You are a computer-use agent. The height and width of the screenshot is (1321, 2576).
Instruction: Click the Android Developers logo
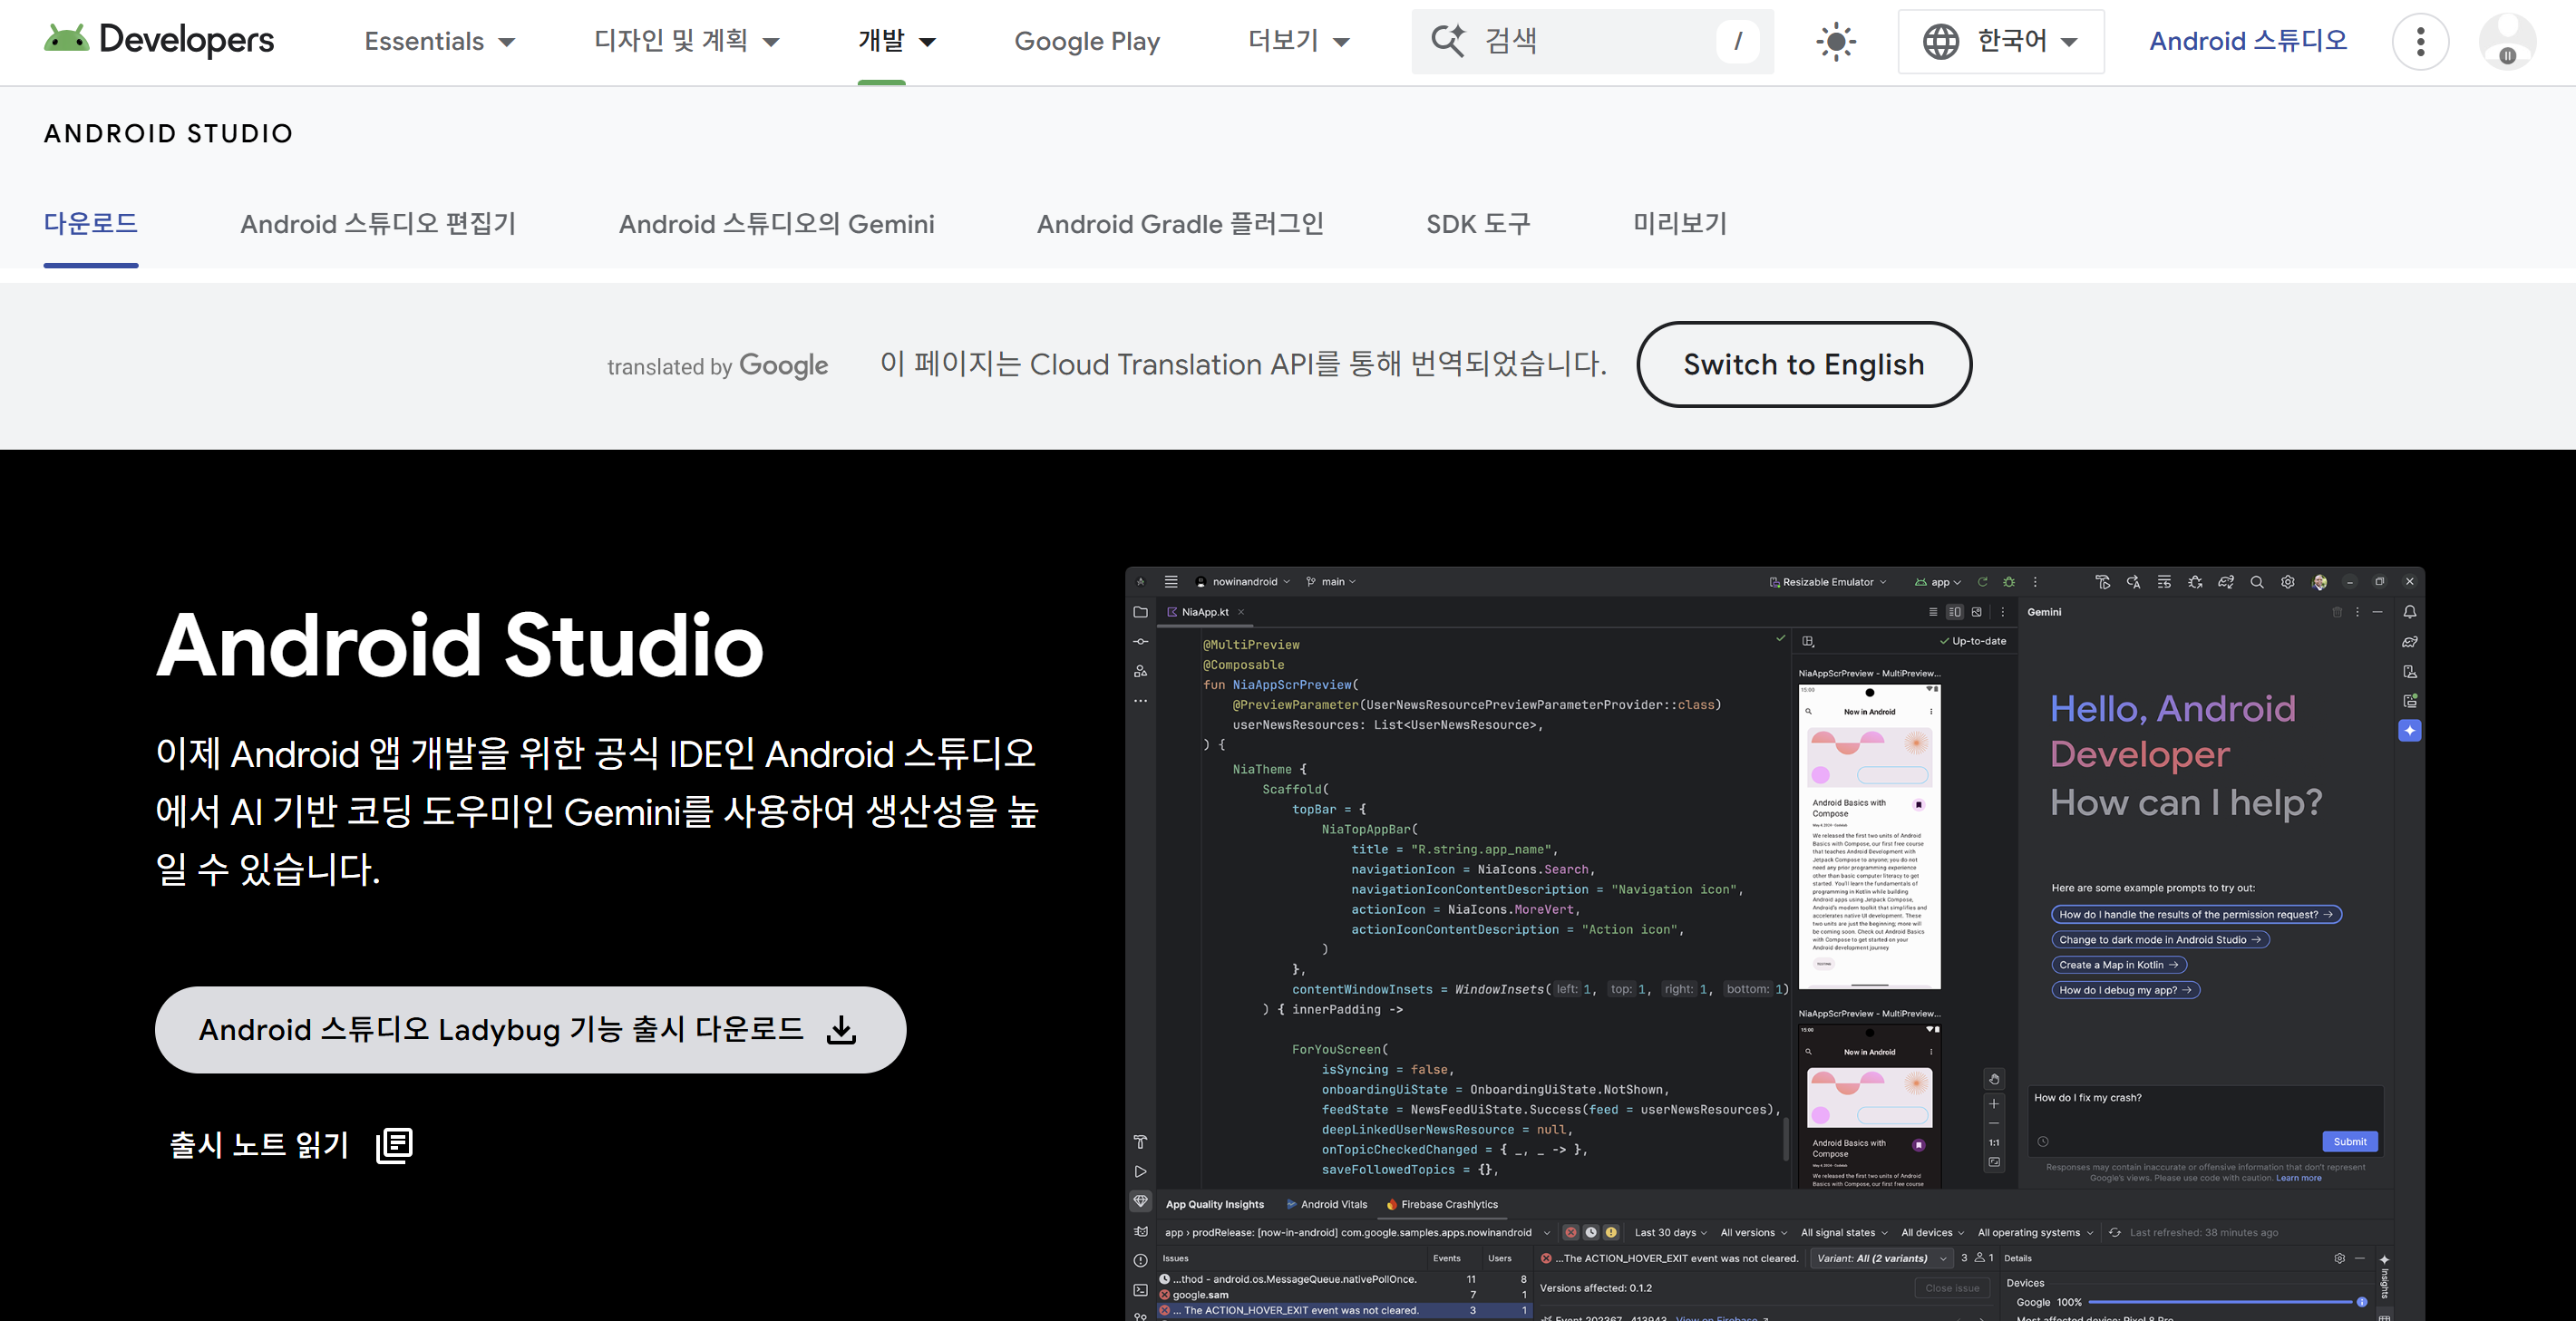click(x=158, y=40)
